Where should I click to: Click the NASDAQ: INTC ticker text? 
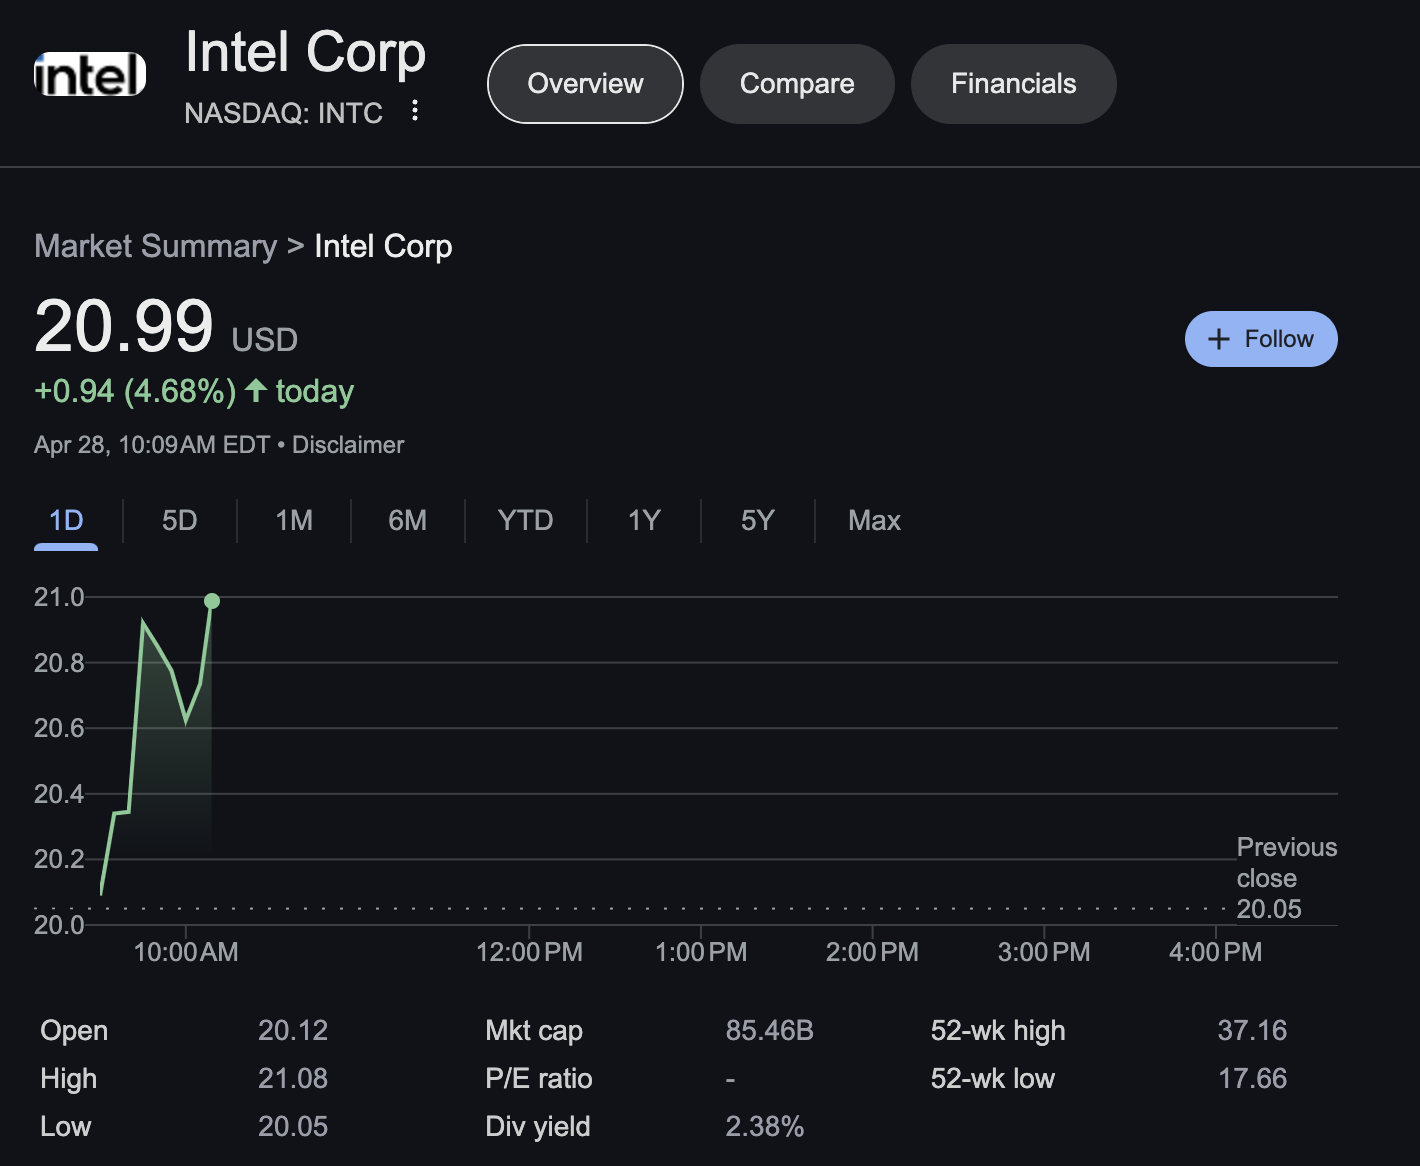pos(283,113)
